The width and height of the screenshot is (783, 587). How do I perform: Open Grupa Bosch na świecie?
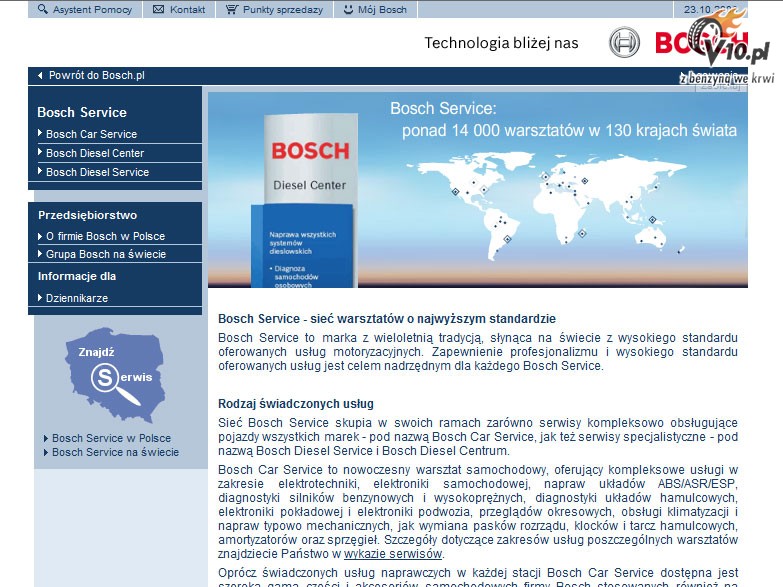point(106,254)
